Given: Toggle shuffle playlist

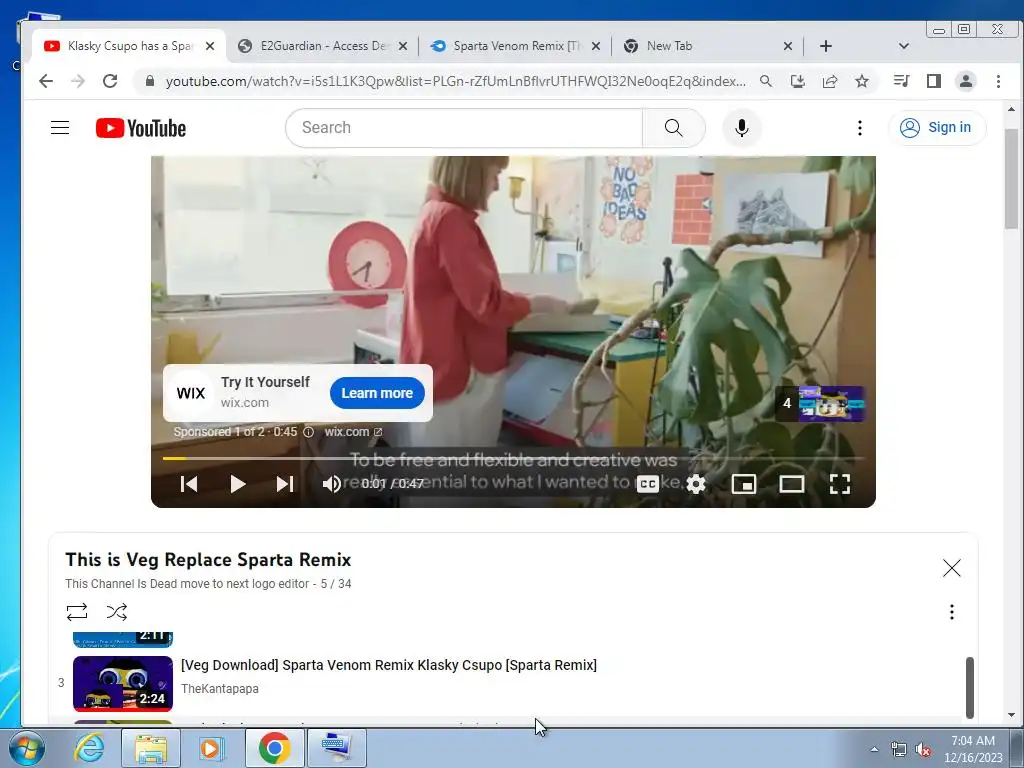Looking at the screenshot, I should [x=117, y=612].
